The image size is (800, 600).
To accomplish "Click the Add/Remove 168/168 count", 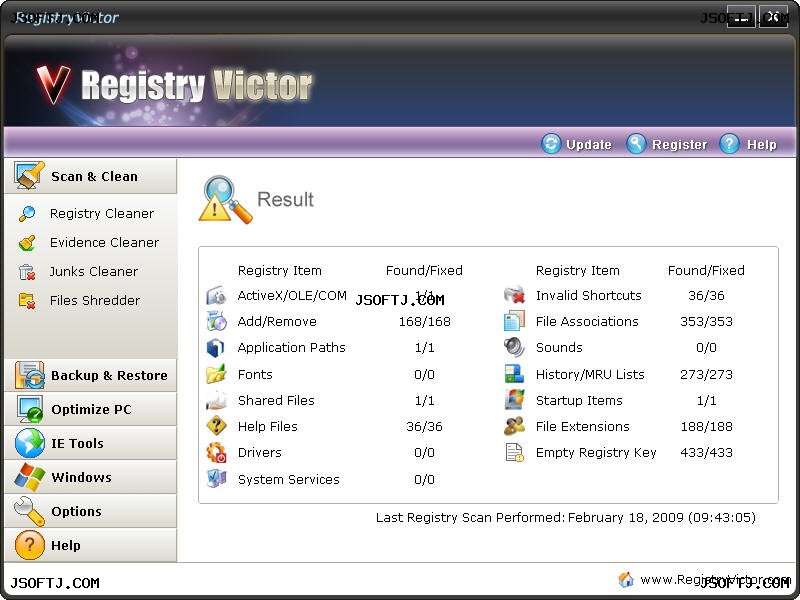I will point(424,322).
